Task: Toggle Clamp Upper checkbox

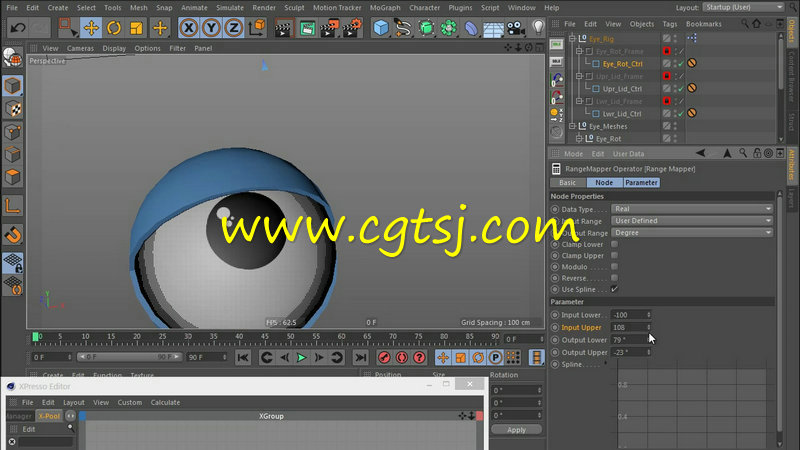Action: pos(614,256)
